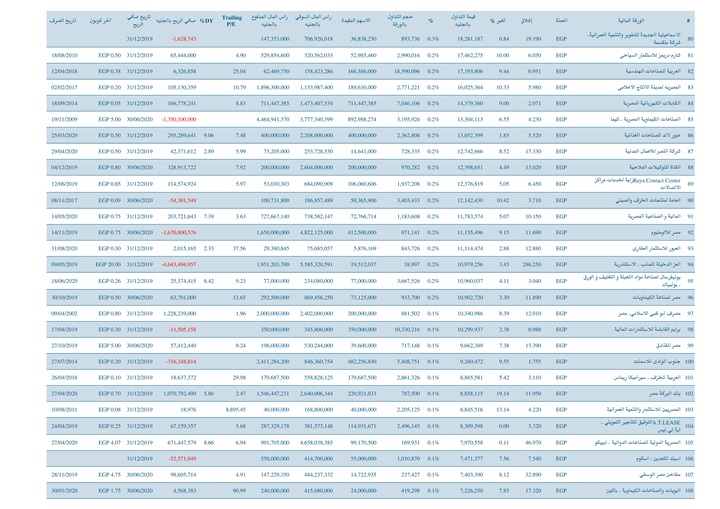720x509 pixels.
Task: Click the Trailing P/E value '29.98'
Action: tap(239, 378)
